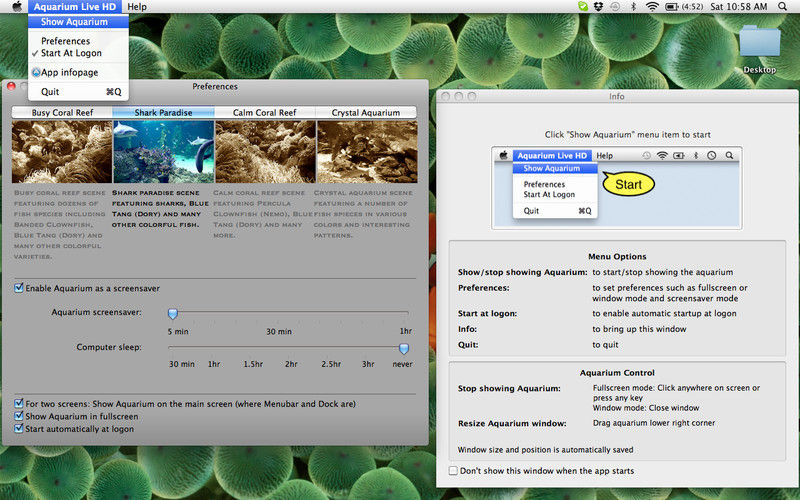The image size is (800, 500).
Task: Choose Quit from the app menu
Action: click(78, 92)
